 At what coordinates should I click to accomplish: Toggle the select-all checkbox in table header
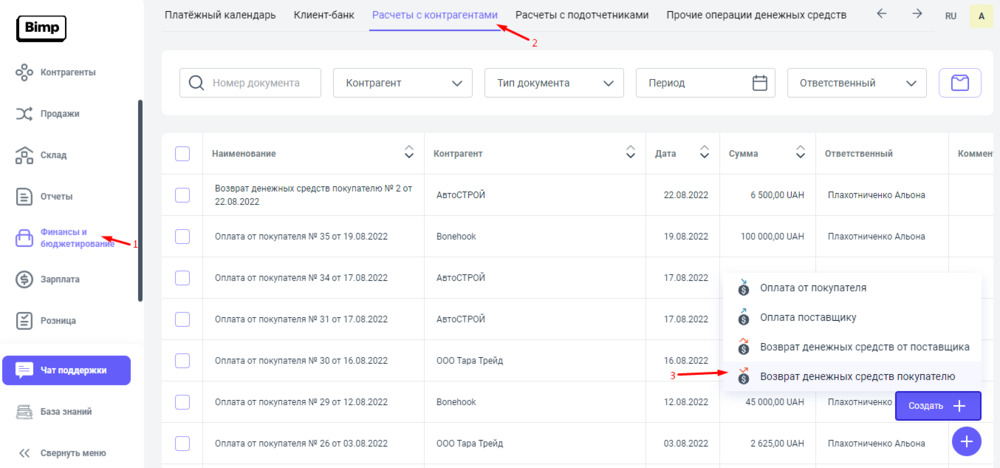182,154
